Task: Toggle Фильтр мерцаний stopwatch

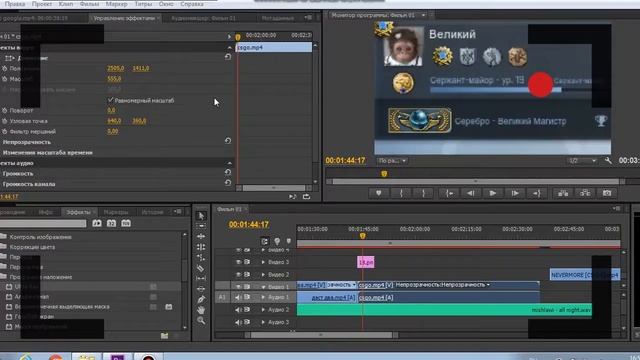Action: [x=5, y=132]
